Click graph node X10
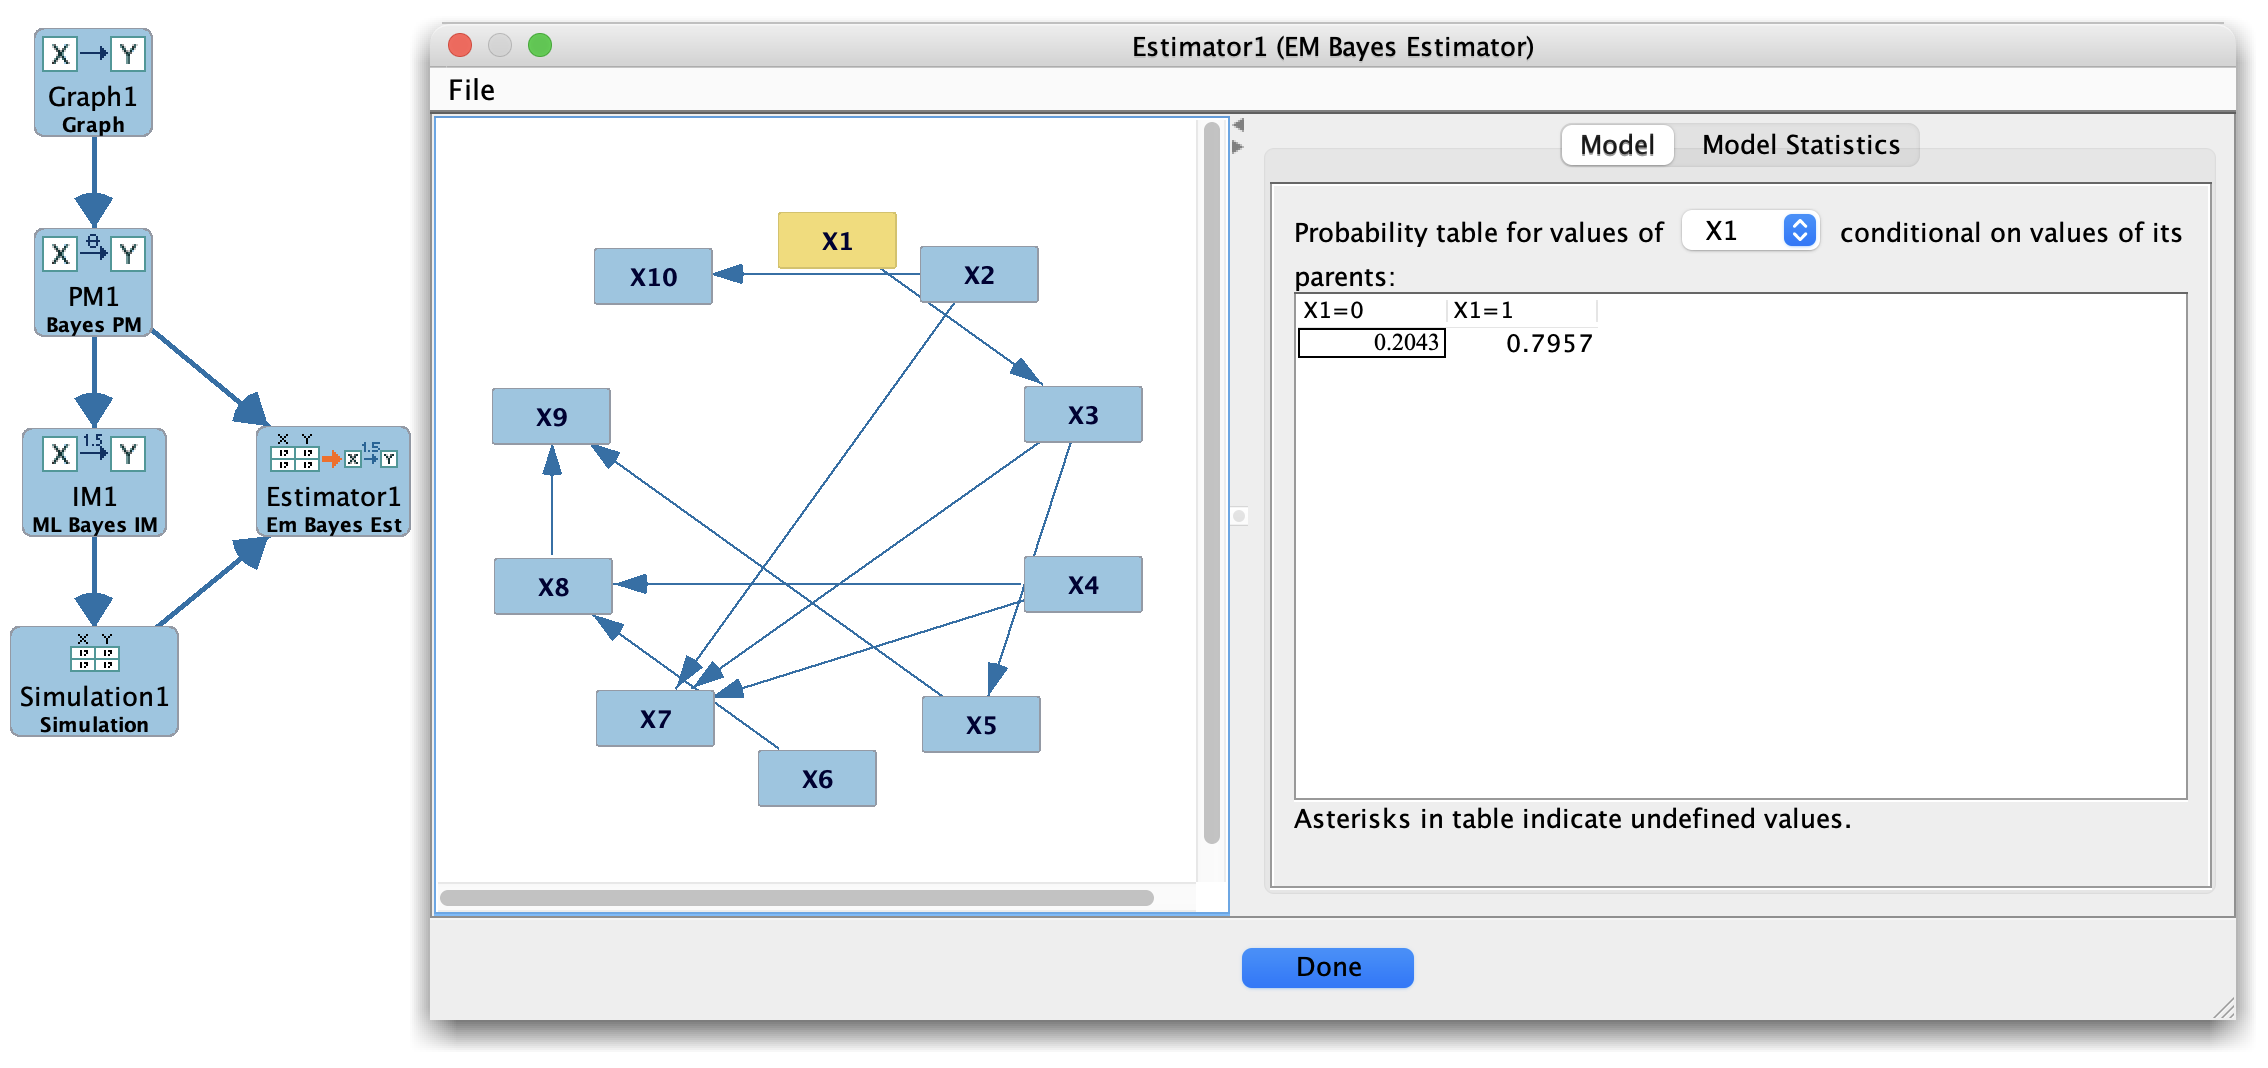 click(653, 277)
